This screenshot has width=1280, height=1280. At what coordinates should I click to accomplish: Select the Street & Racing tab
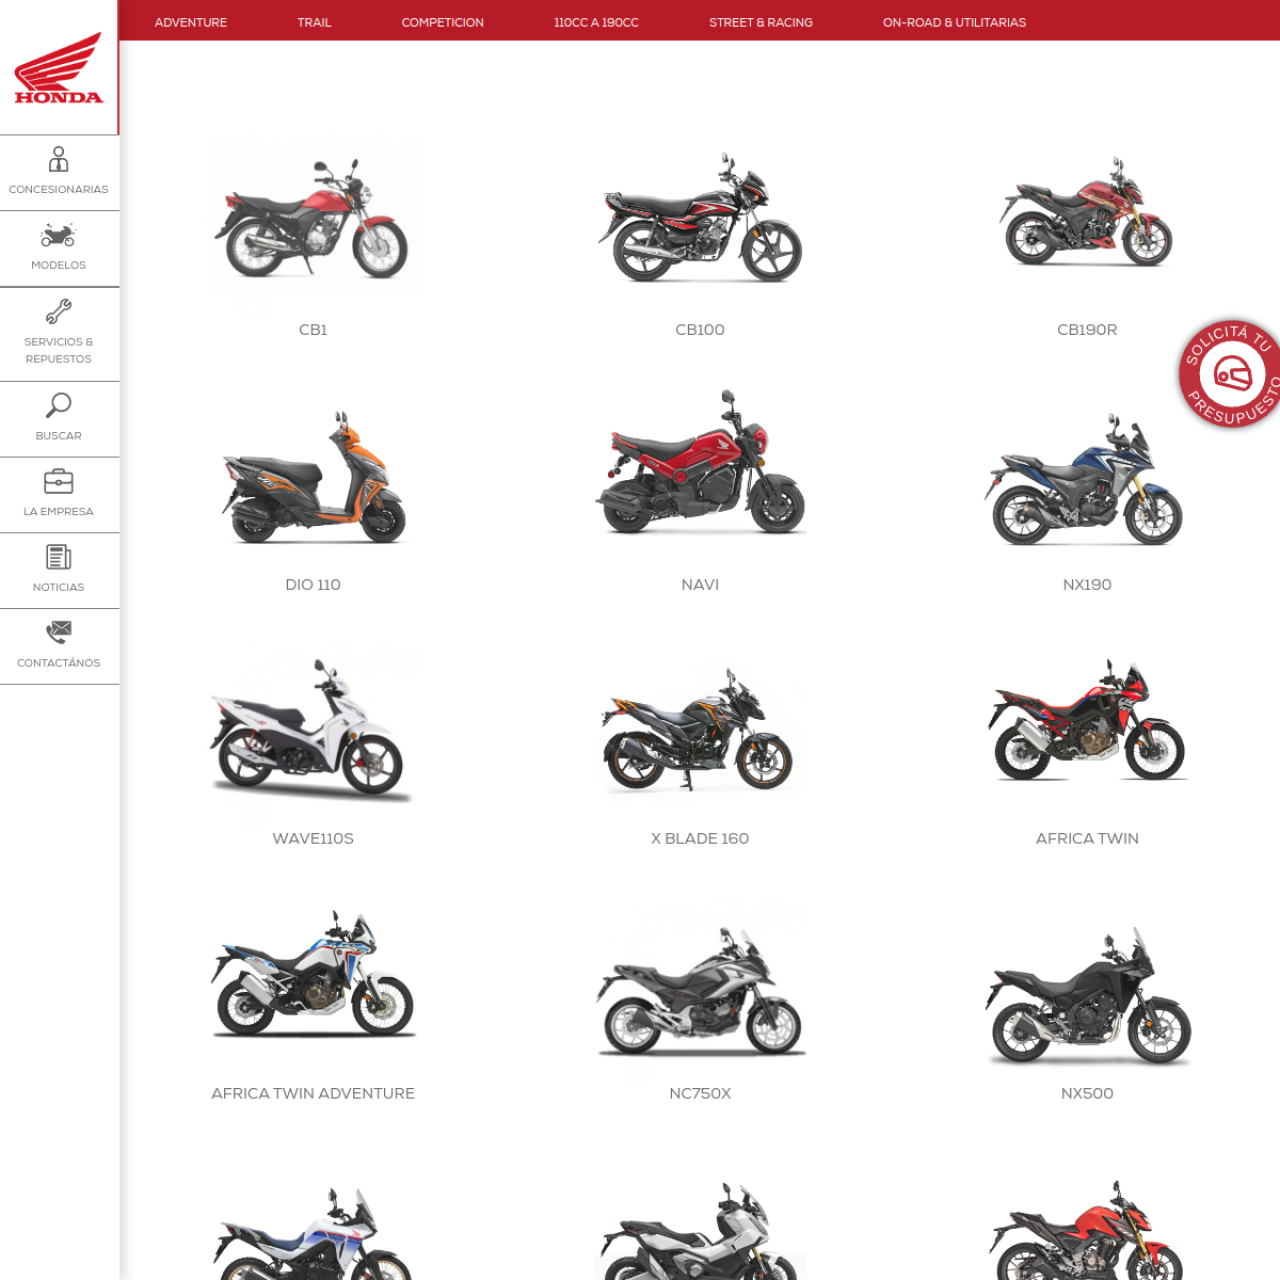point(761,22)
